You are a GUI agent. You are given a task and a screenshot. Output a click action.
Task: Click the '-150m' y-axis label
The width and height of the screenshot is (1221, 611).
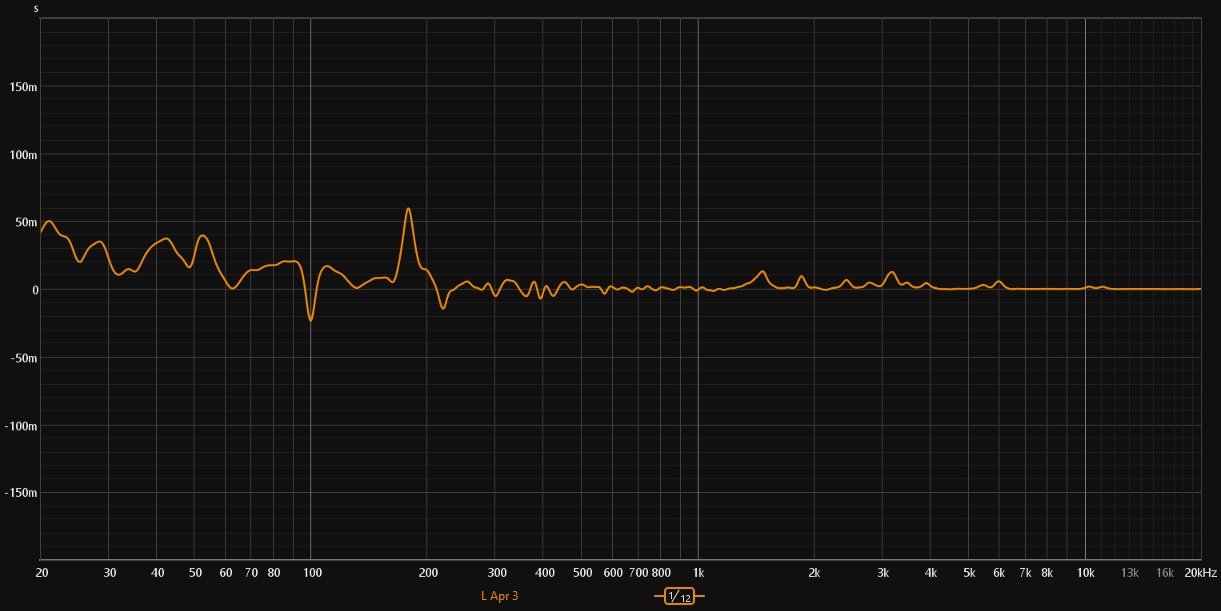coord(22,493)
